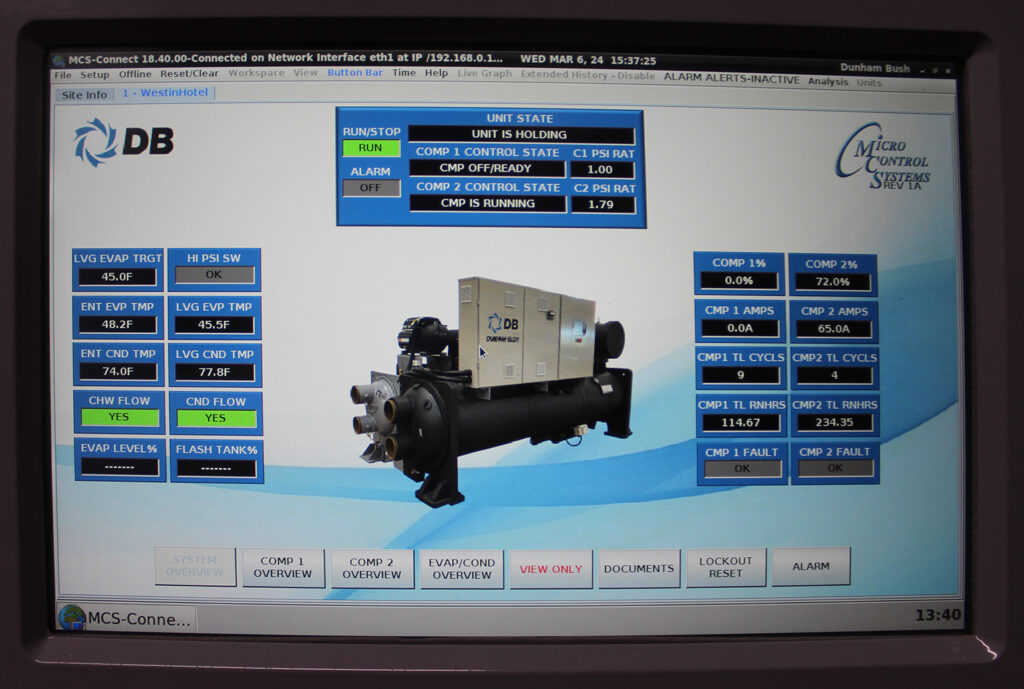Click the LVG EVP TMP value 45.5F
This screenshot has width=1024, height=689.
click(x=215, y=325)
